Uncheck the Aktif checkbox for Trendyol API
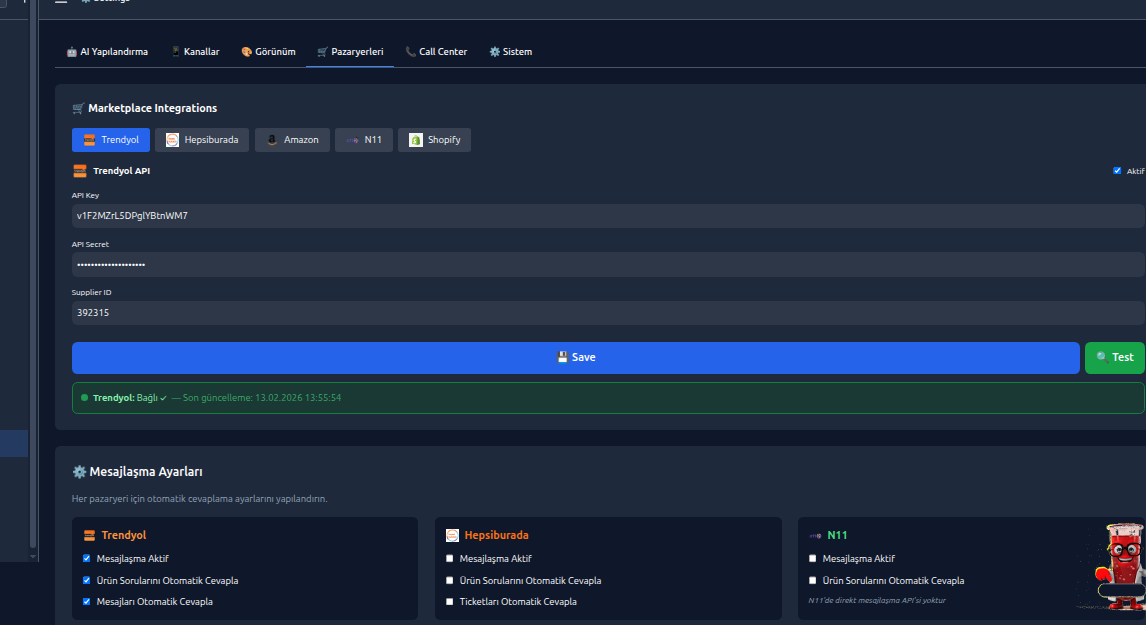 (x=1117, y=170)
